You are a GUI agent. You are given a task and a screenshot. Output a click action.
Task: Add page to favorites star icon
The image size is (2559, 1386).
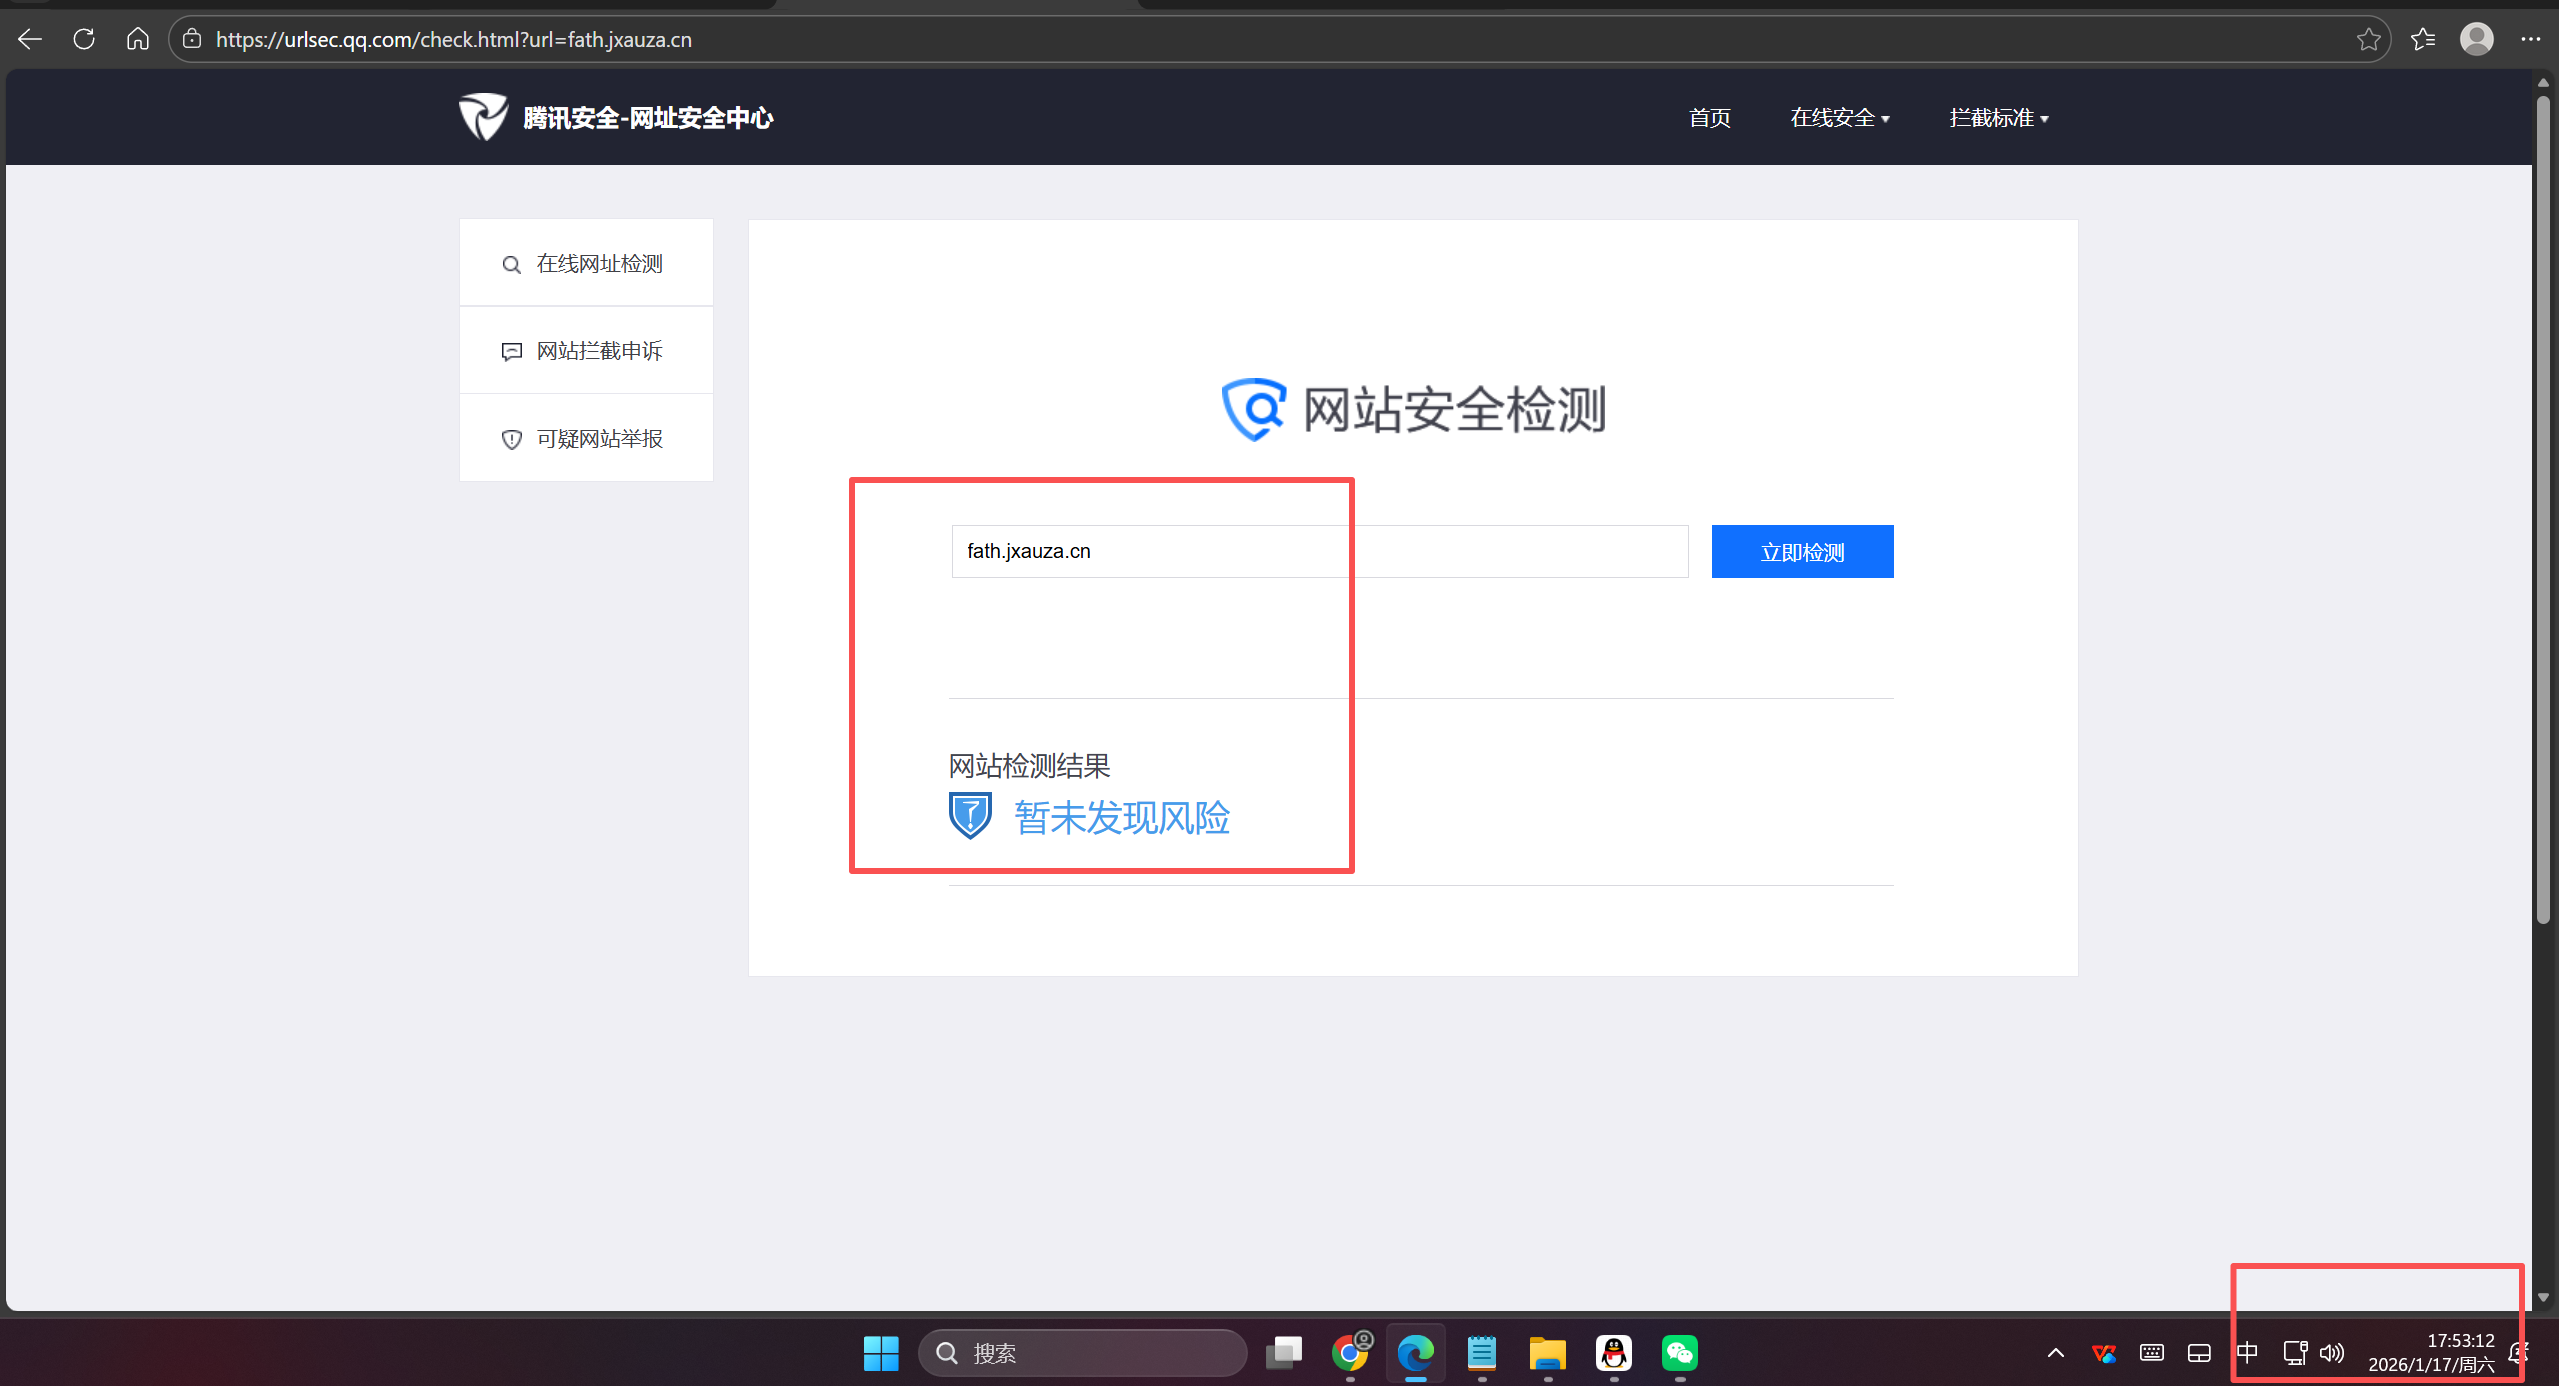(2368, 39)
